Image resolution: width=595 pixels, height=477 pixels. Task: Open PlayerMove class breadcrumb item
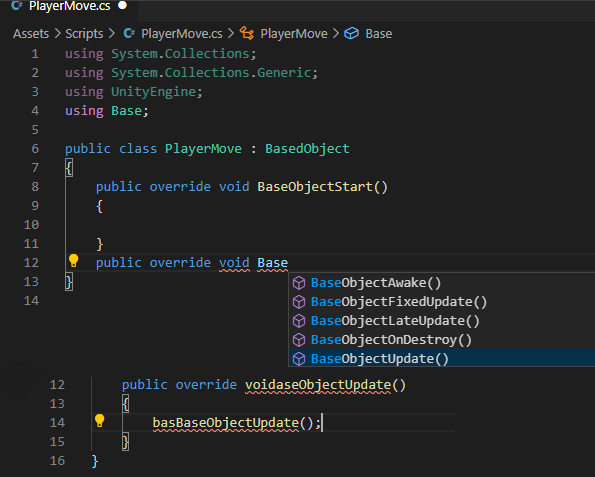click(x=294, y=34)
